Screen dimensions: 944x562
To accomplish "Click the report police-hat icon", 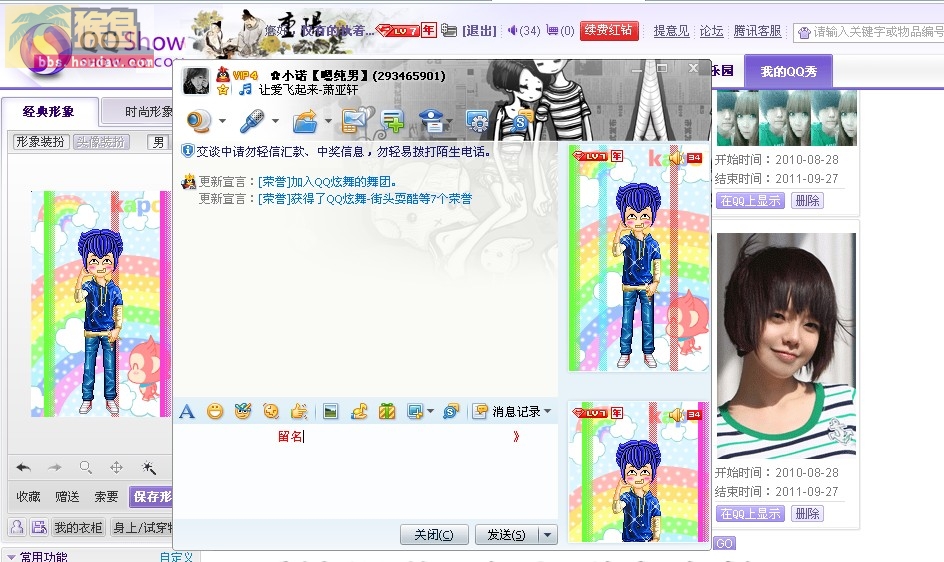I will click(432, 120).
